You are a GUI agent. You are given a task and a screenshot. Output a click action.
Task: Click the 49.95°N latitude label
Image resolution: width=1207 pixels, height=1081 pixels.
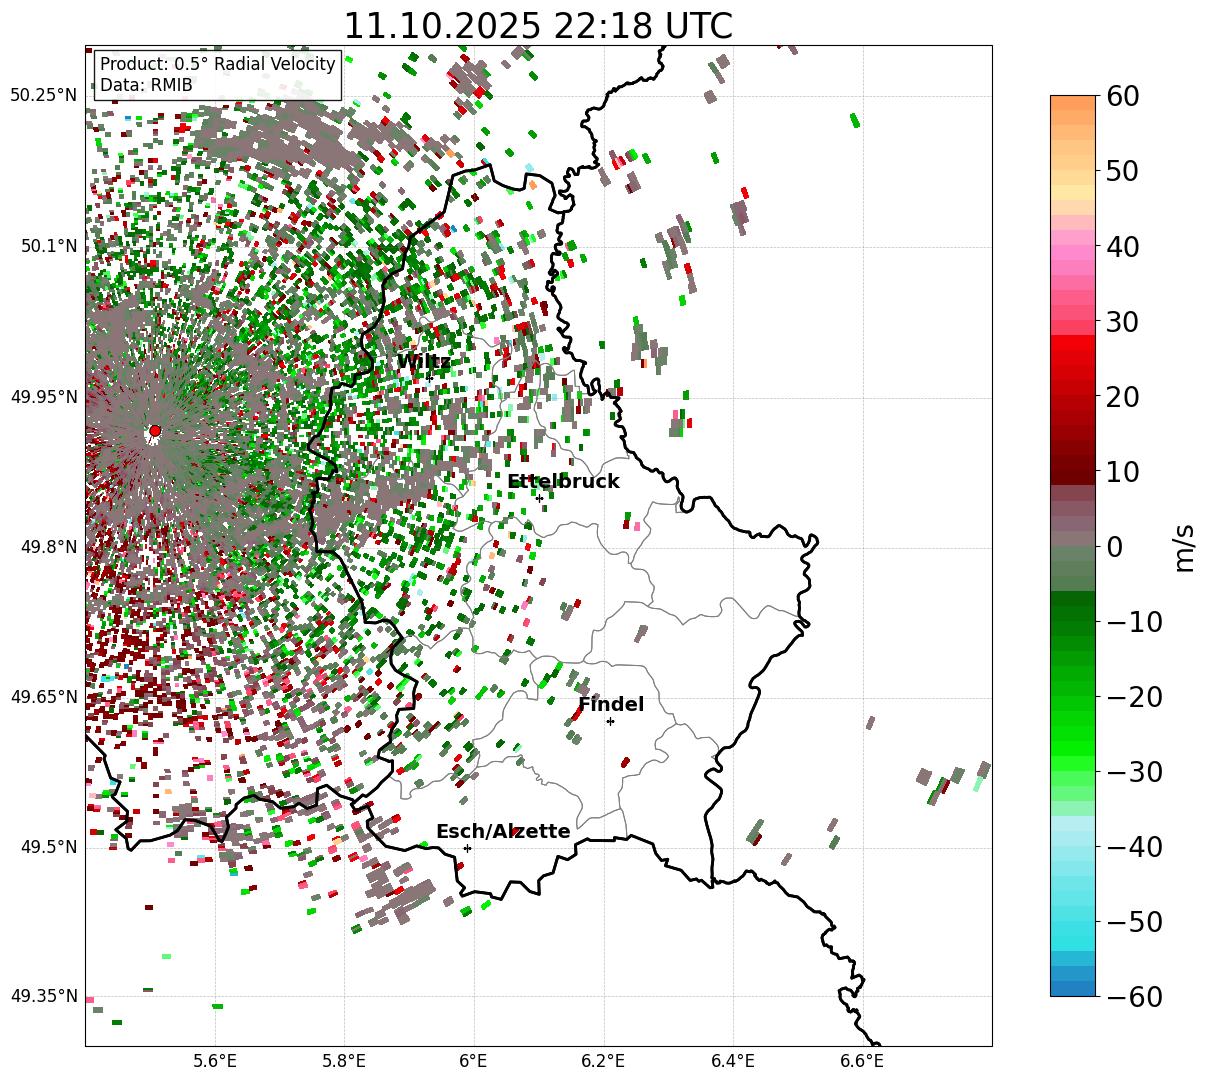[43, 397]
